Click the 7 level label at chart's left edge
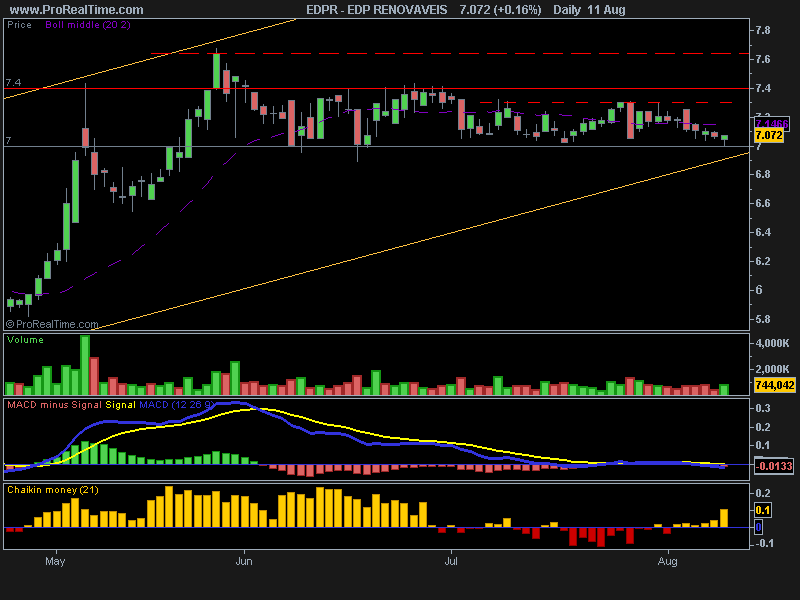Image resolution: width=800 pixels, height=600 pixels. tap(8, 140)
